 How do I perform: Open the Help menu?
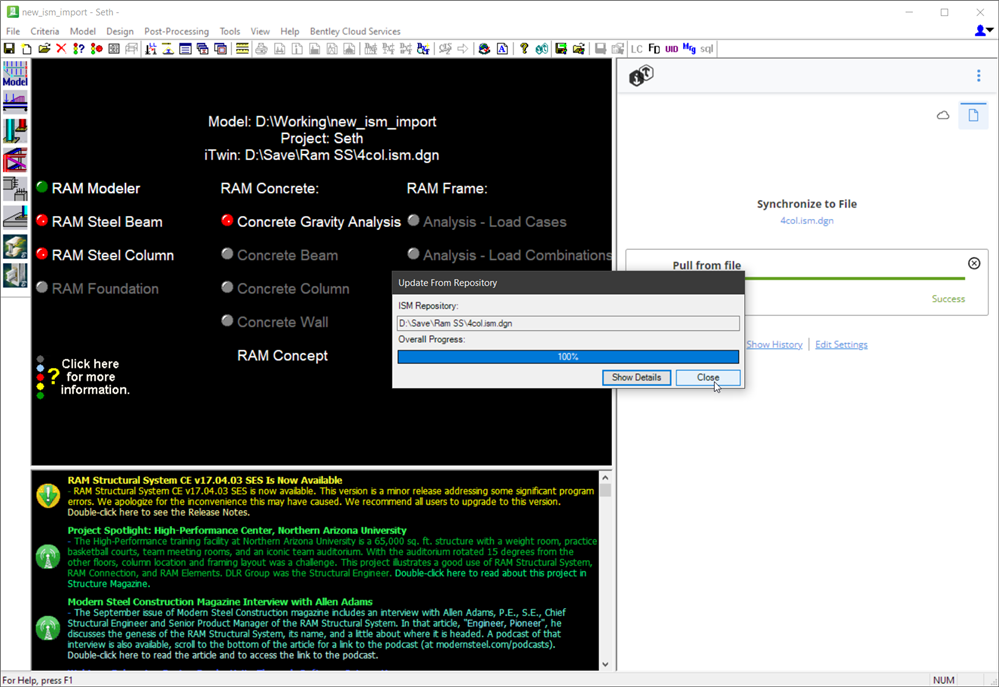[290, 31]
